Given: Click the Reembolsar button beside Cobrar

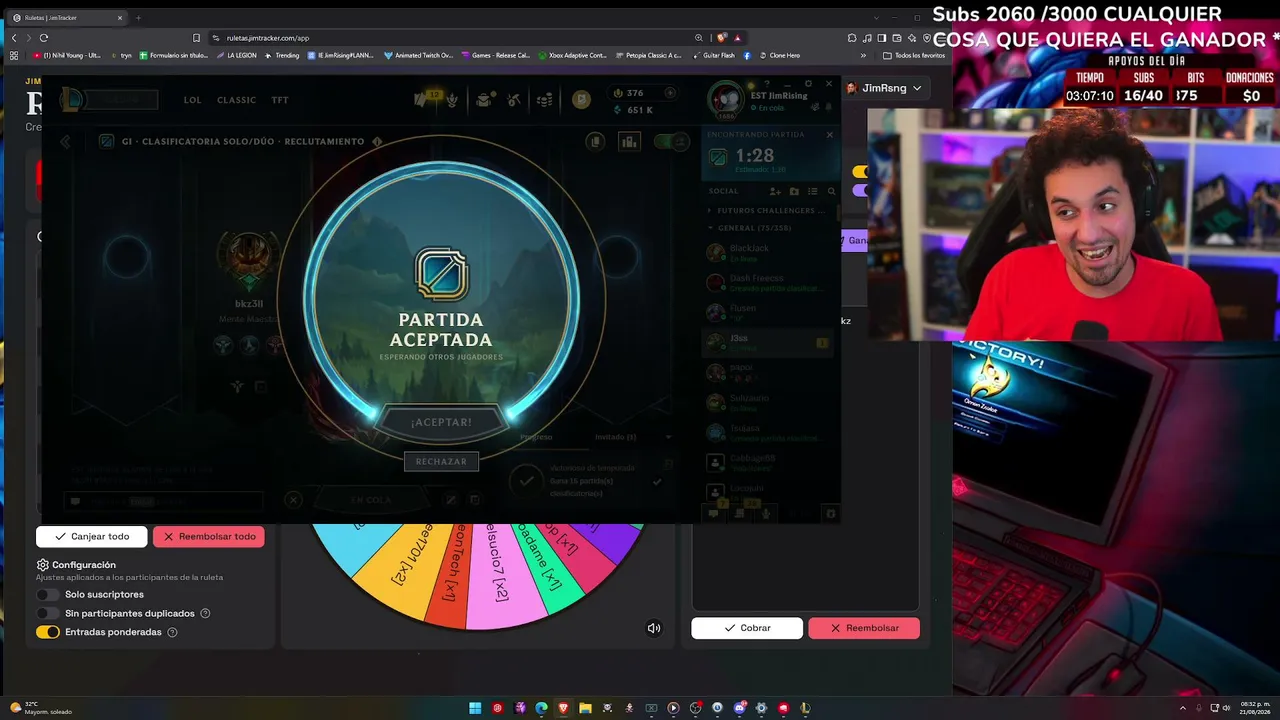Looking at the screenshot, I should point(864,628).
